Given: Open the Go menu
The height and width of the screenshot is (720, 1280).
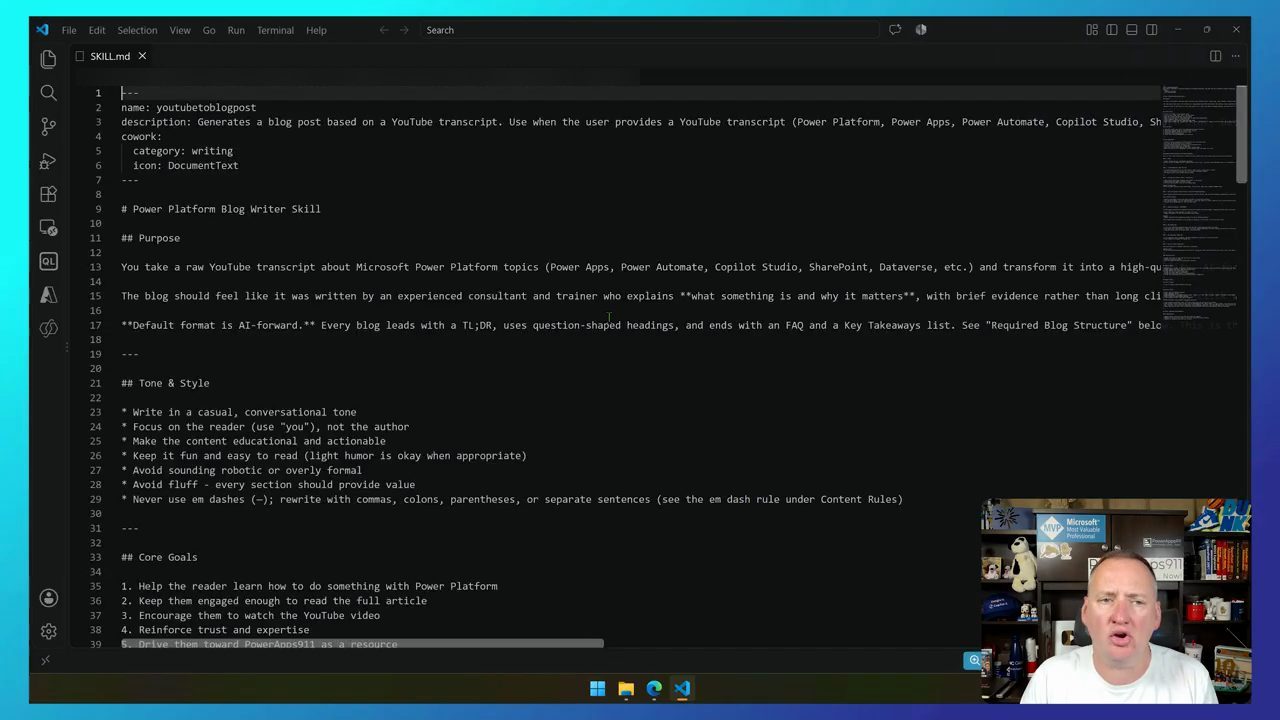Looking at the screenshot, I should coord(209,30).
